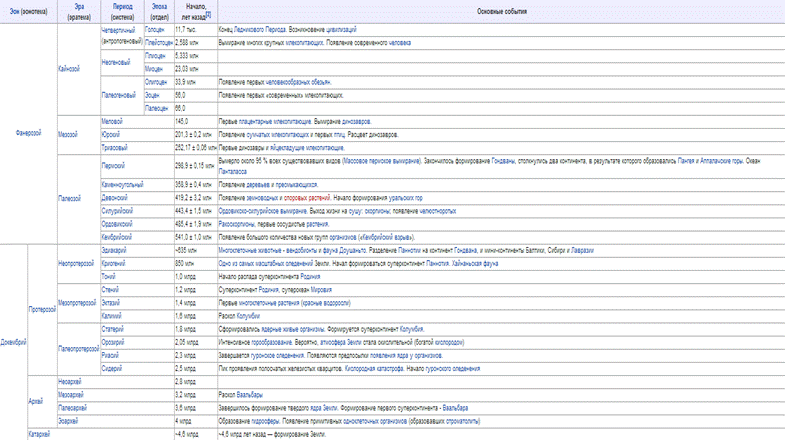Follow the Неопротерозой era link
Viewport: 785px width, 440px height.
pyautogui.click(x=76, y=263)
